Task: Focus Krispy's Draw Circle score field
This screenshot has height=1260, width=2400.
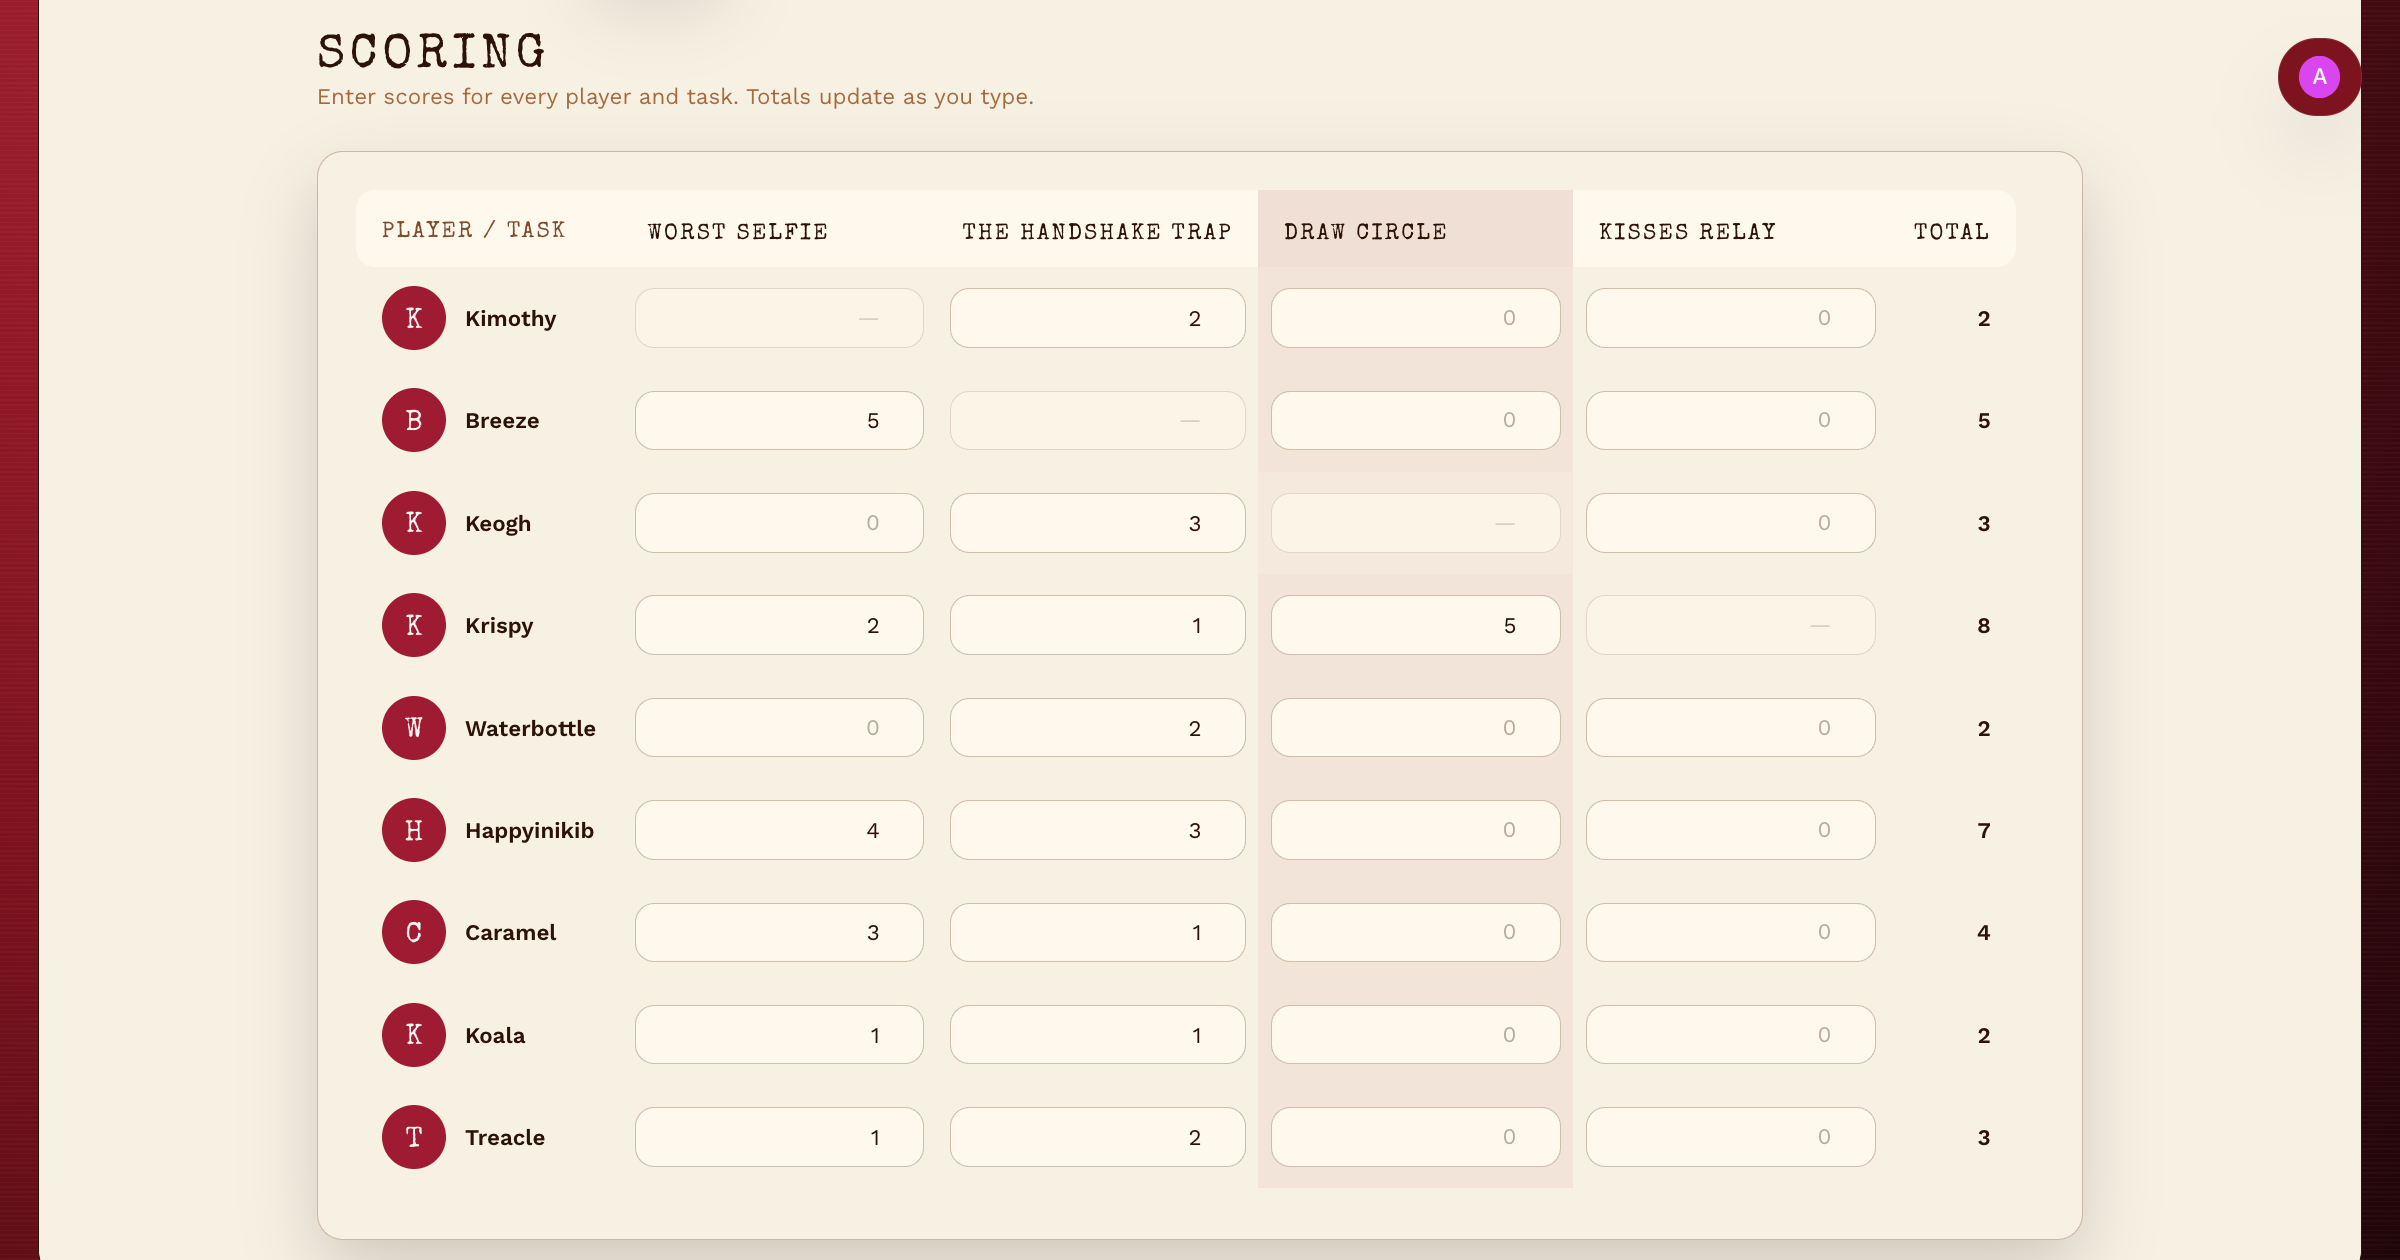Action: click(1415, 625)
